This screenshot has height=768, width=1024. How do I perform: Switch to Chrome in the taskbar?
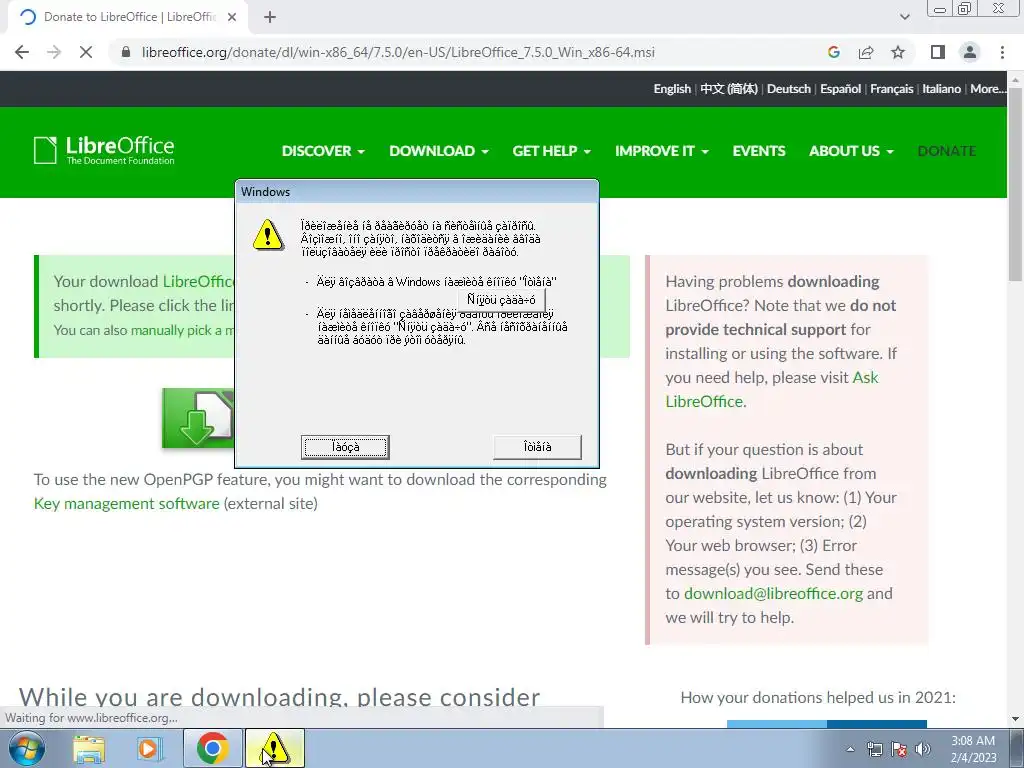point(213,748)
